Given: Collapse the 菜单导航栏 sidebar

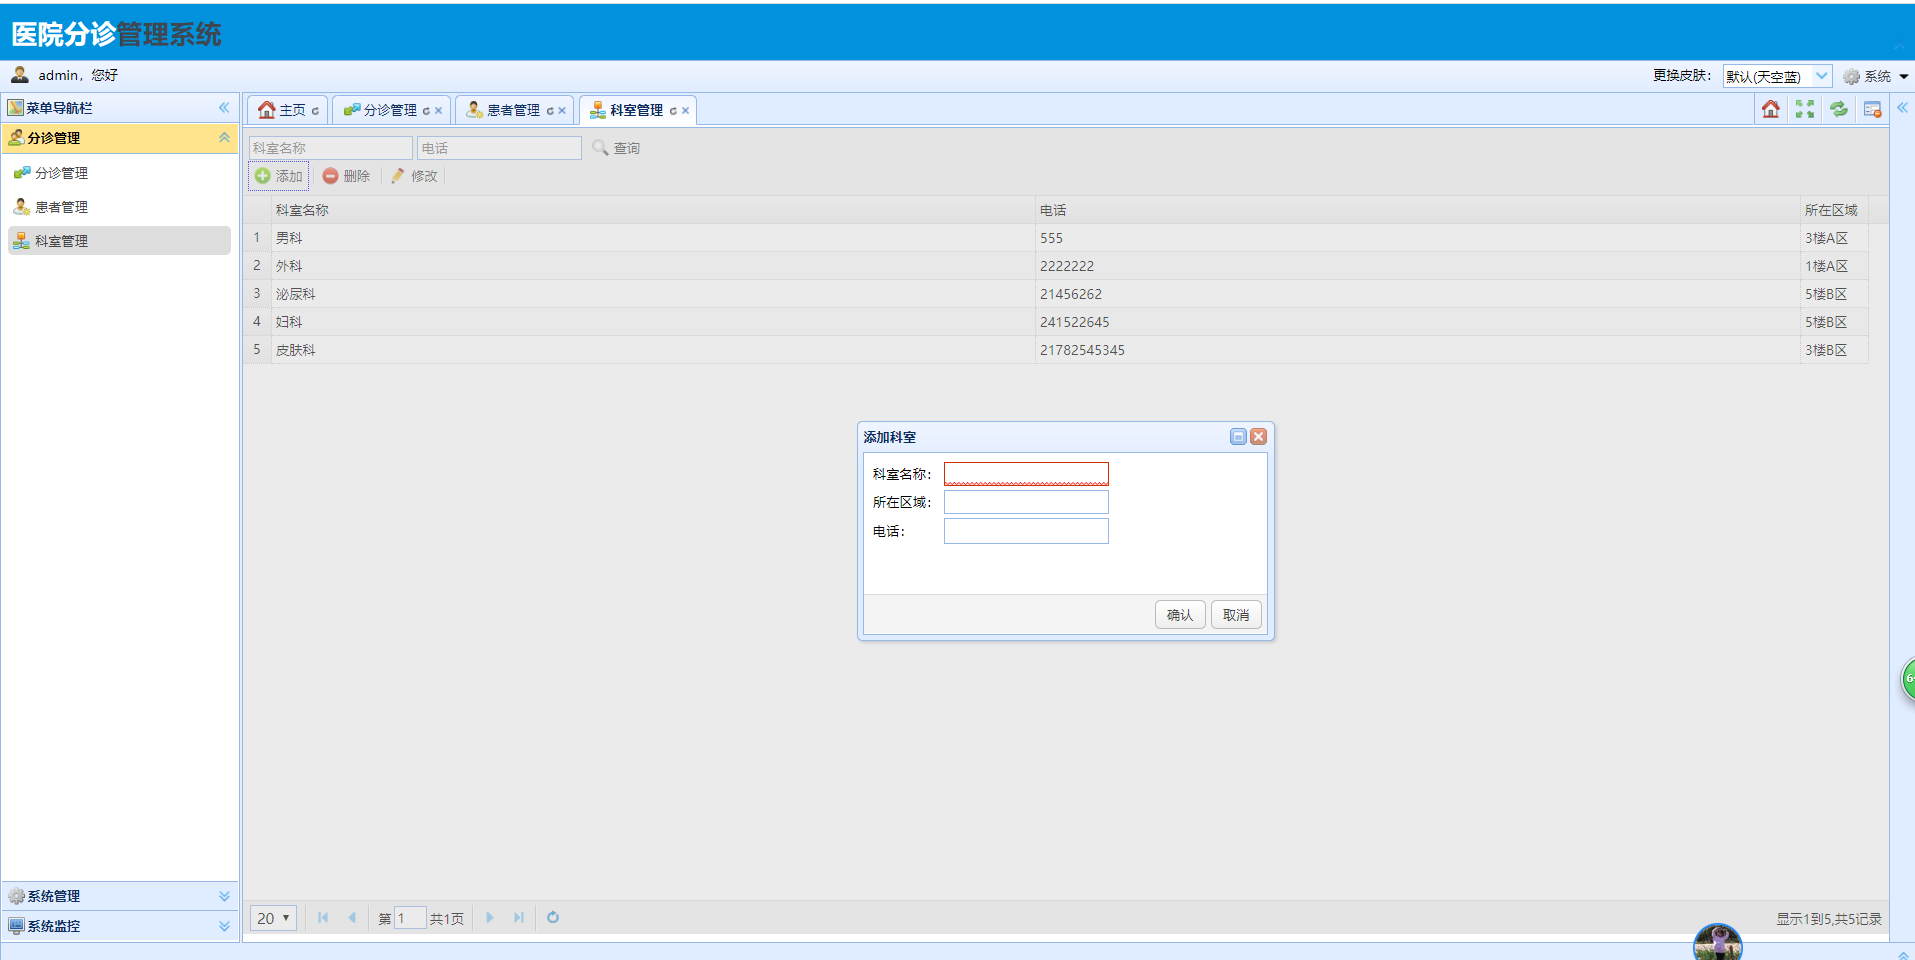Looking at the screenshot, I should (224, 108).
